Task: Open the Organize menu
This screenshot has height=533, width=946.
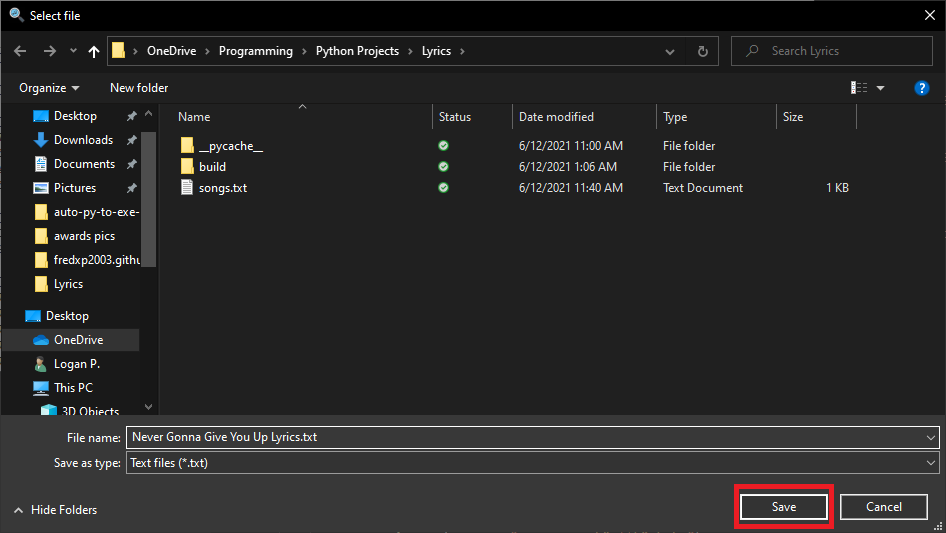Action: pyautogui.click(x=49, y=88)
